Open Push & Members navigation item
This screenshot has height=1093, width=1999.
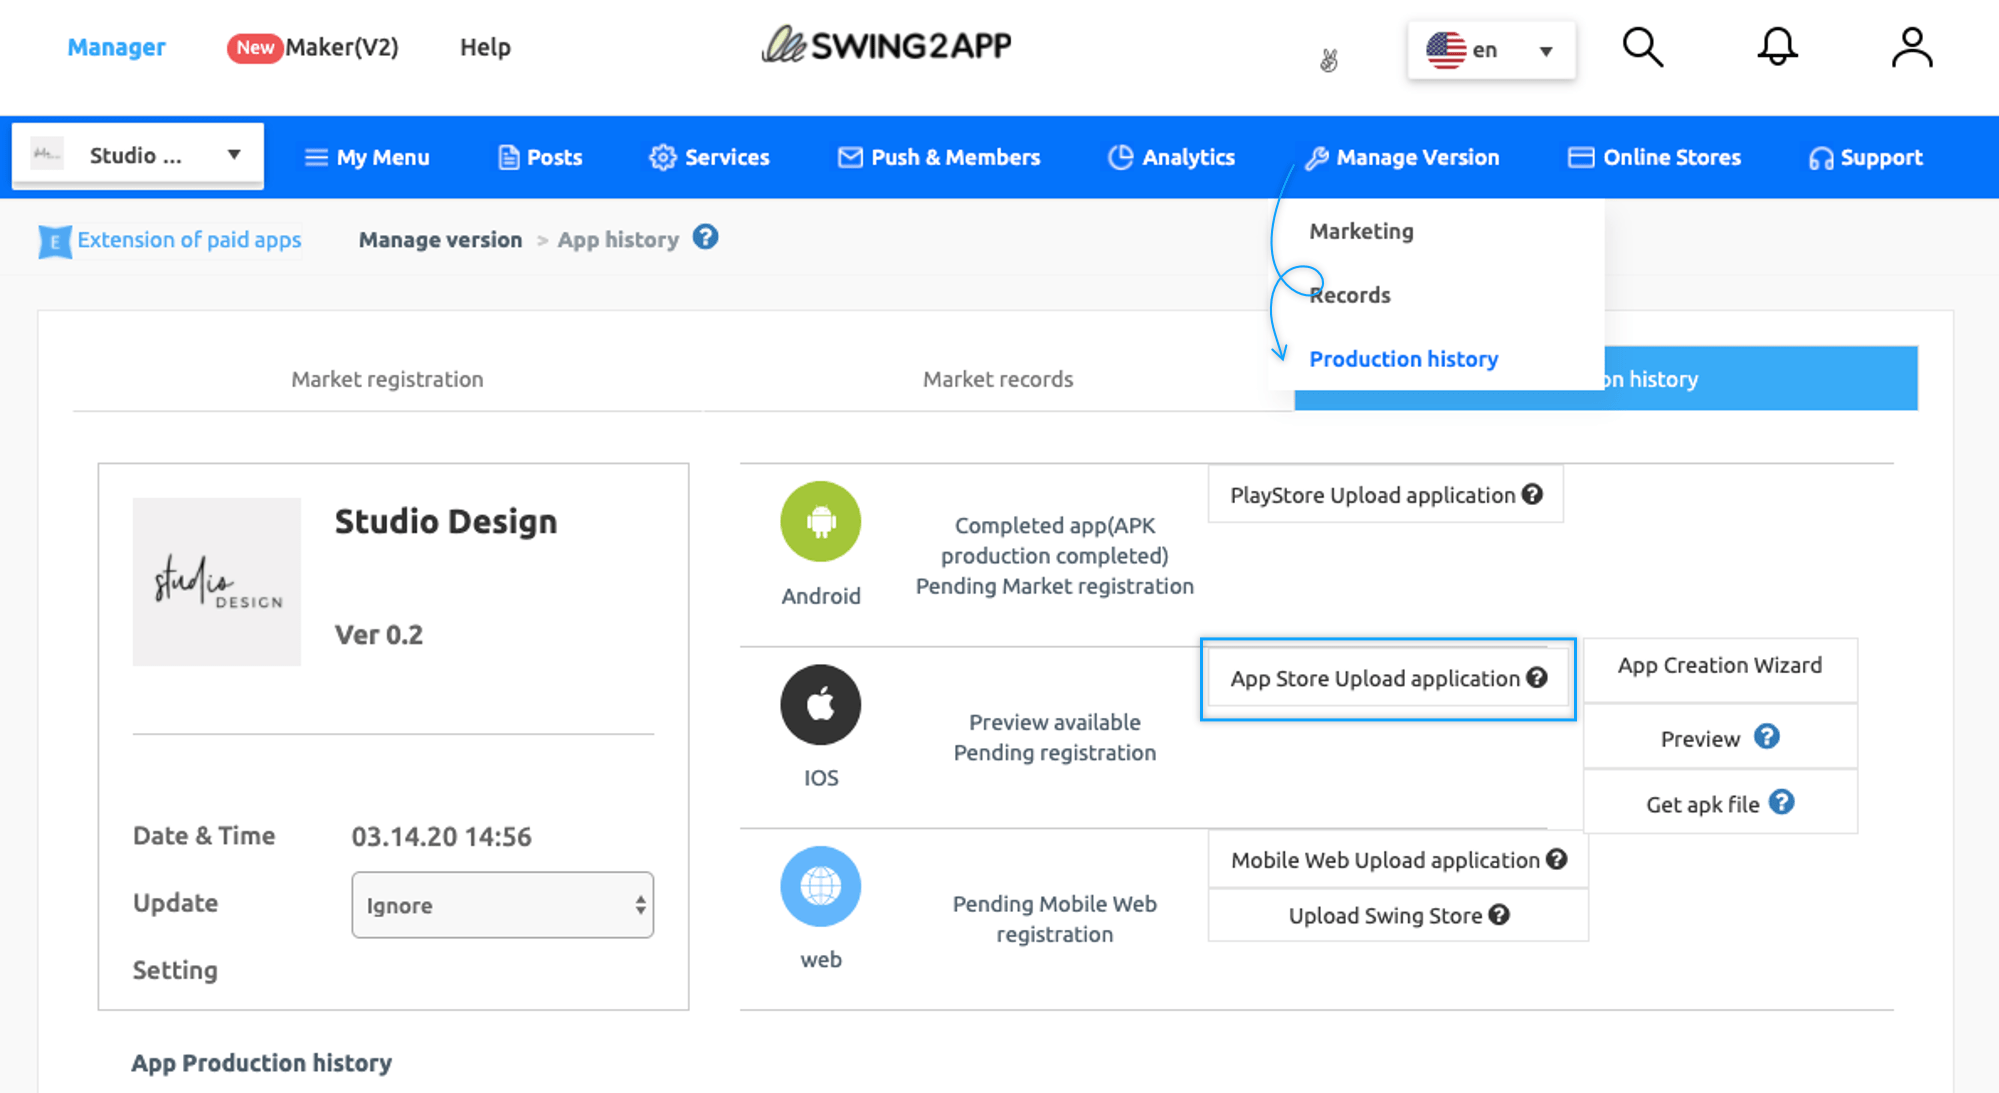click(939, 157)
